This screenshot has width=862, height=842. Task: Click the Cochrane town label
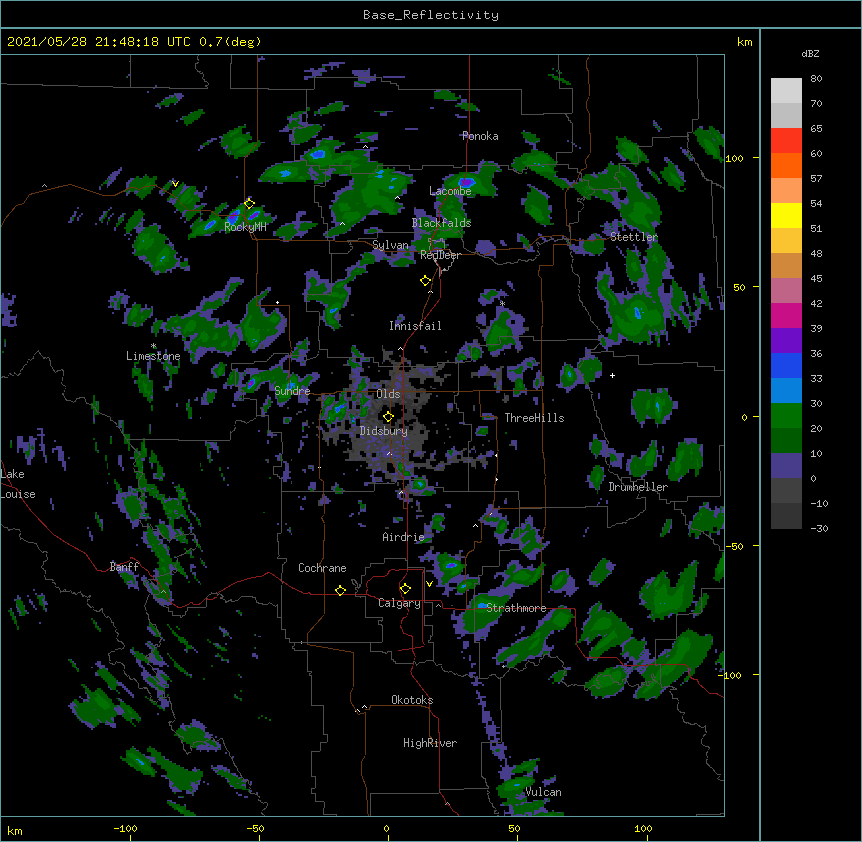point(322,568)
